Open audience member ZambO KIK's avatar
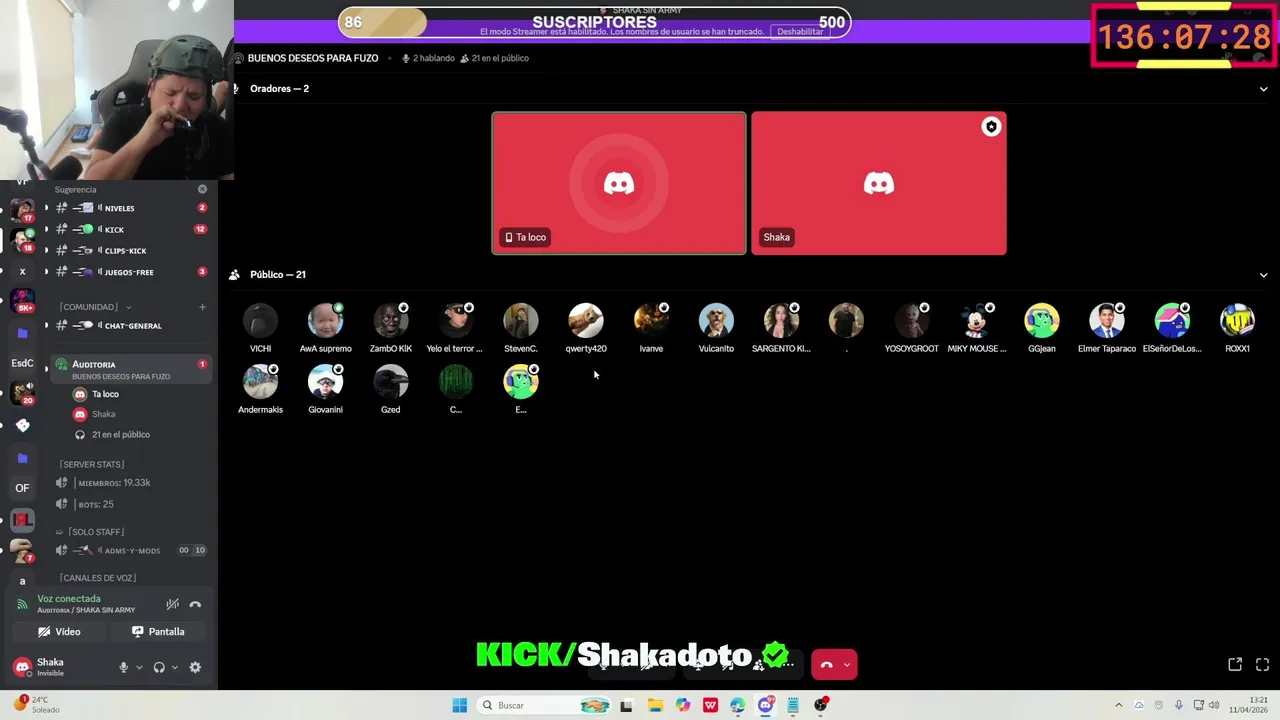 tap(391, 321)
